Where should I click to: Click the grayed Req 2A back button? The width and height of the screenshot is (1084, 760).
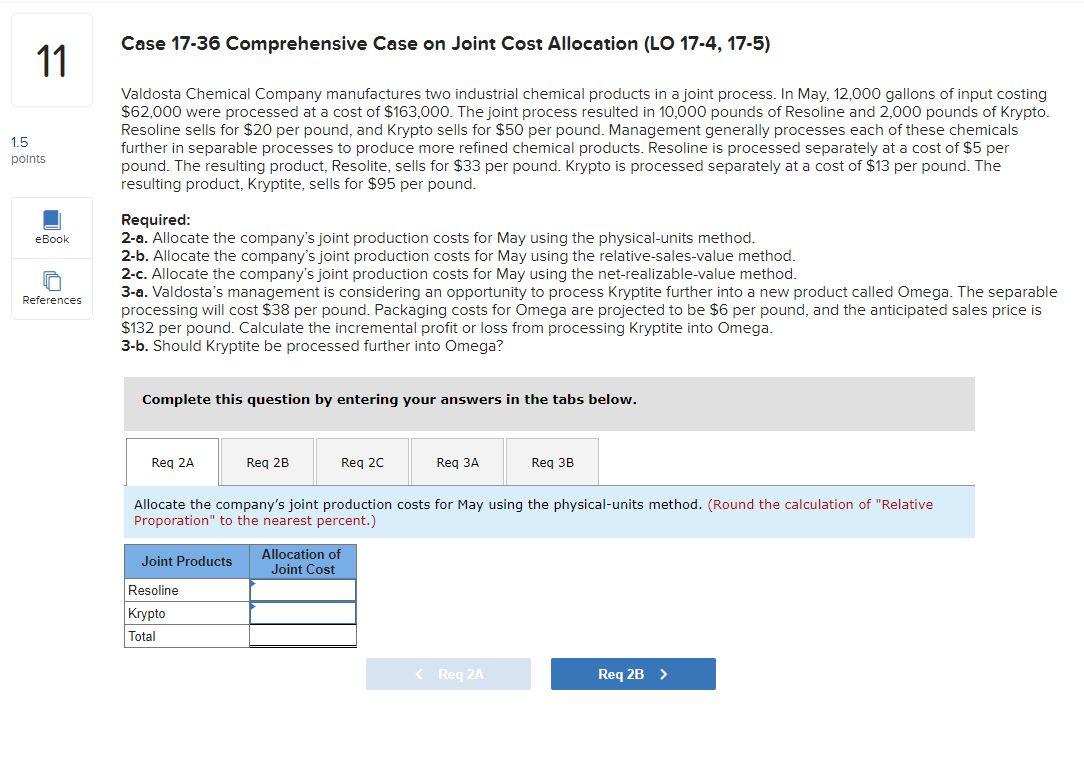point(448,673)
